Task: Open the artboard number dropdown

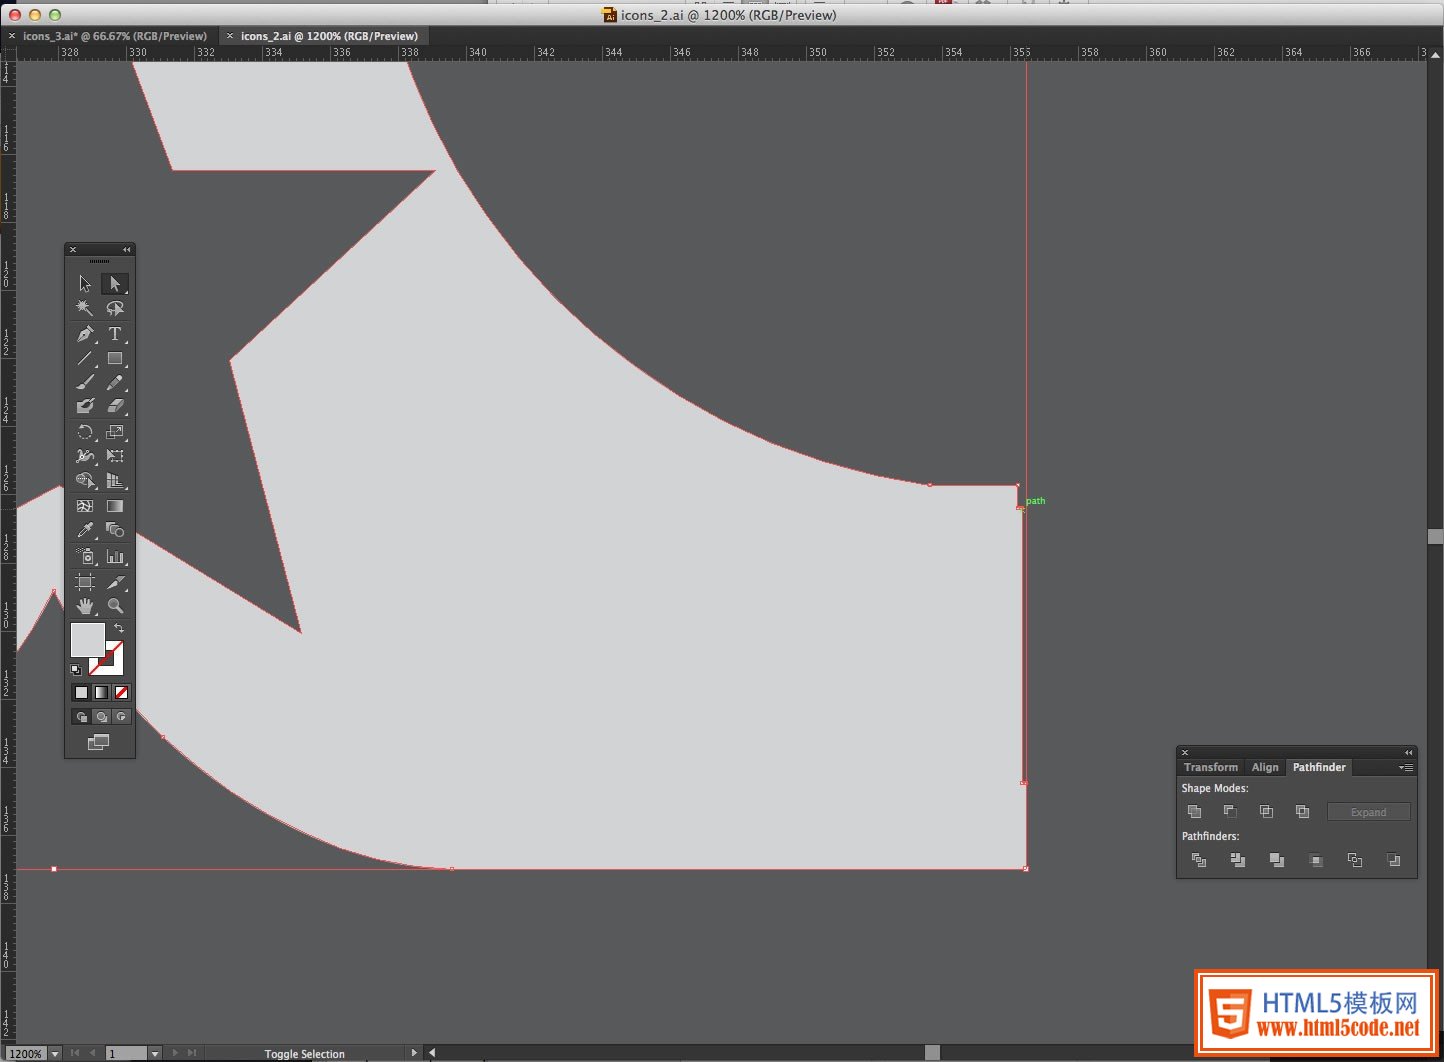Action: (x=154, y=1054)
